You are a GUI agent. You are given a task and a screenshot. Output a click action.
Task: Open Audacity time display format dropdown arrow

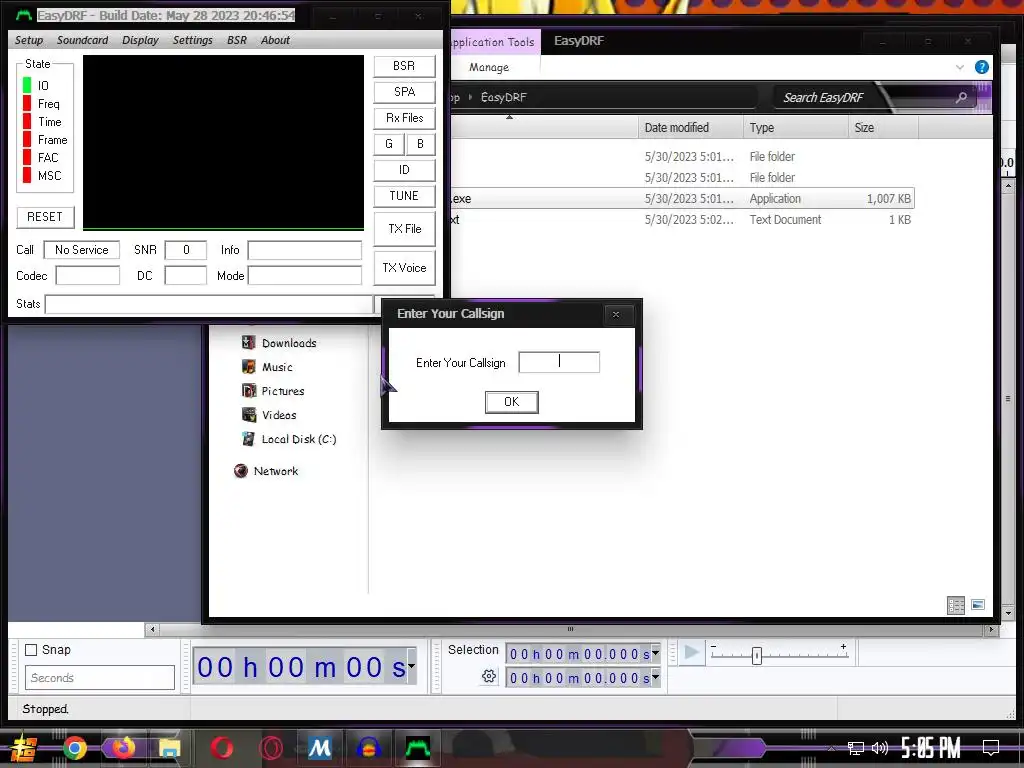pyautogui.click(x=411, y=666)
